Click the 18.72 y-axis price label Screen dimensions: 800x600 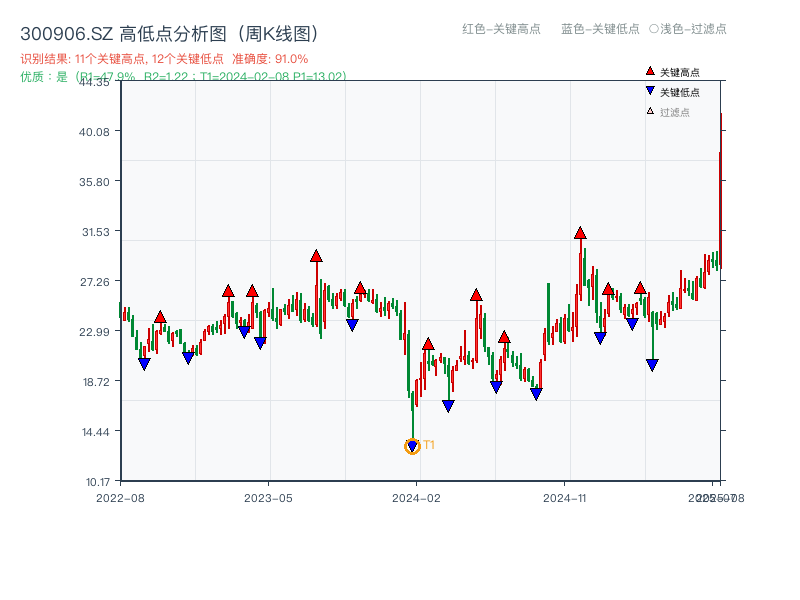coord(96,382)
